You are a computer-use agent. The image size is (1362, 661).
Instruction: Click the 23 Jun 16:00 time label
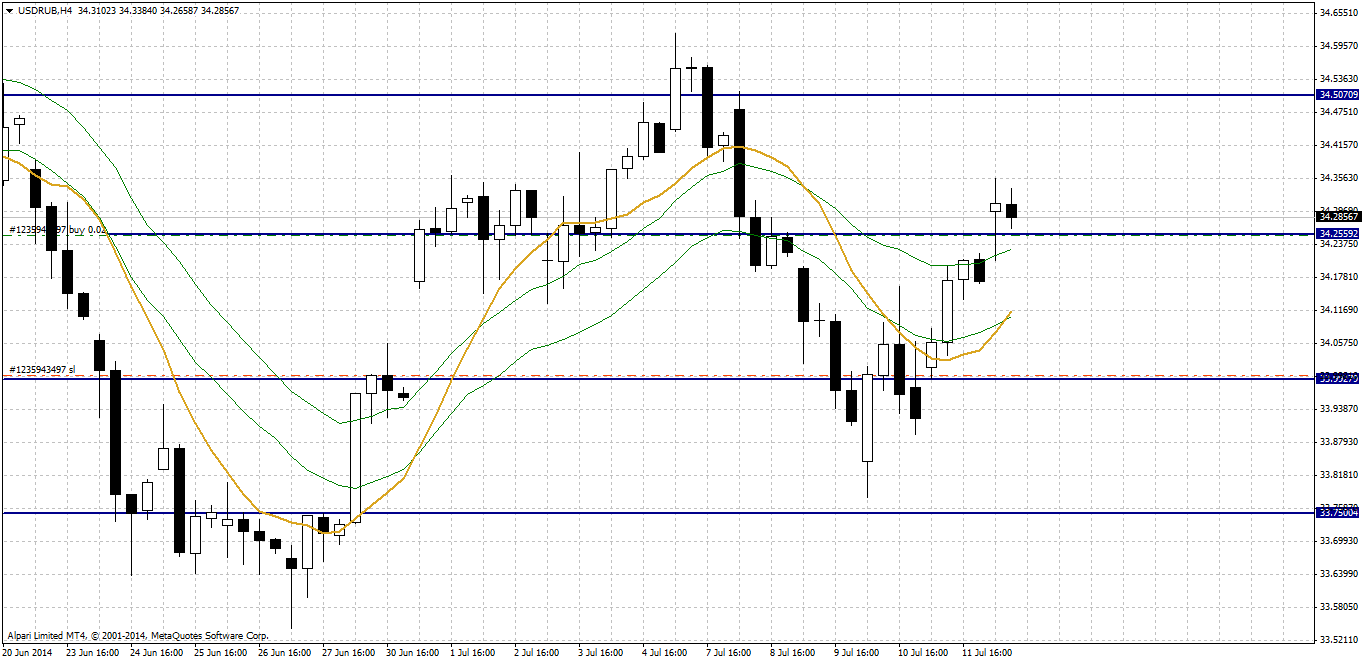pyautogui.click(x=92, y=653)
